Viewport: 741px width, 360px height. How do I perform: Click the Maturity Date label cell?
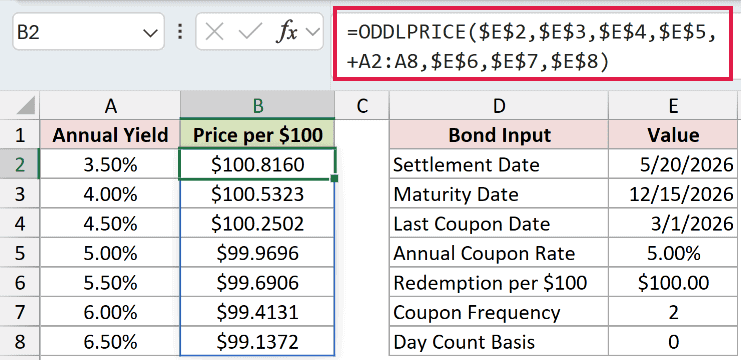point(499,194)
